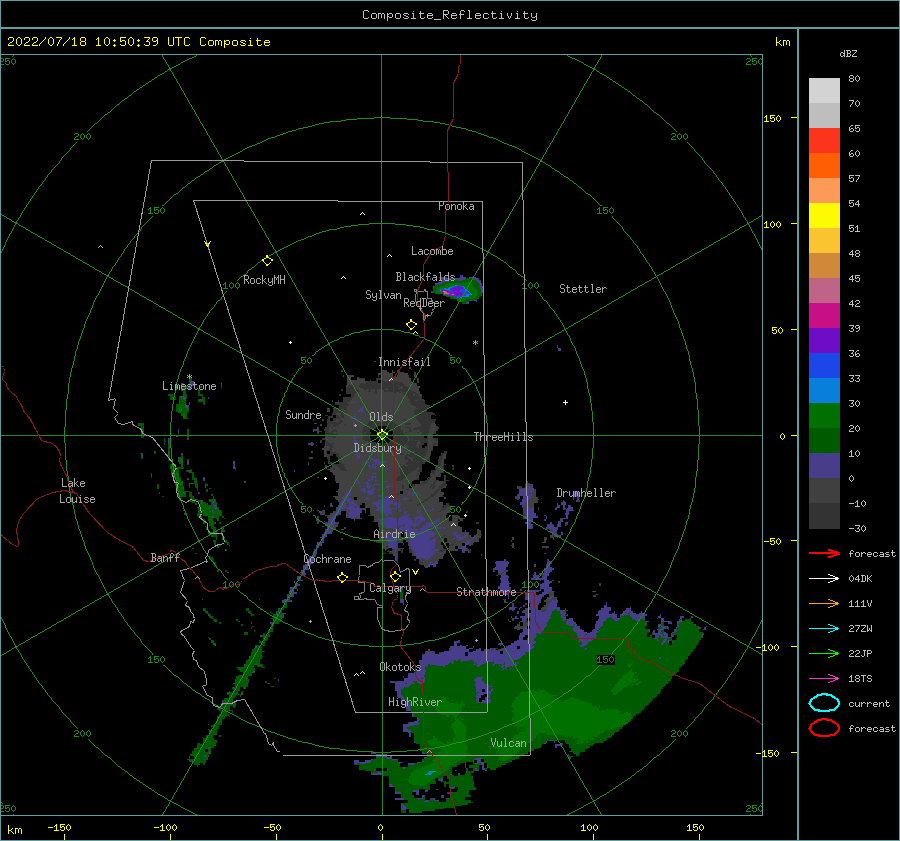The image size is (900, 841).
Task: Click the Airdrie city label
Action: point(394,534)
